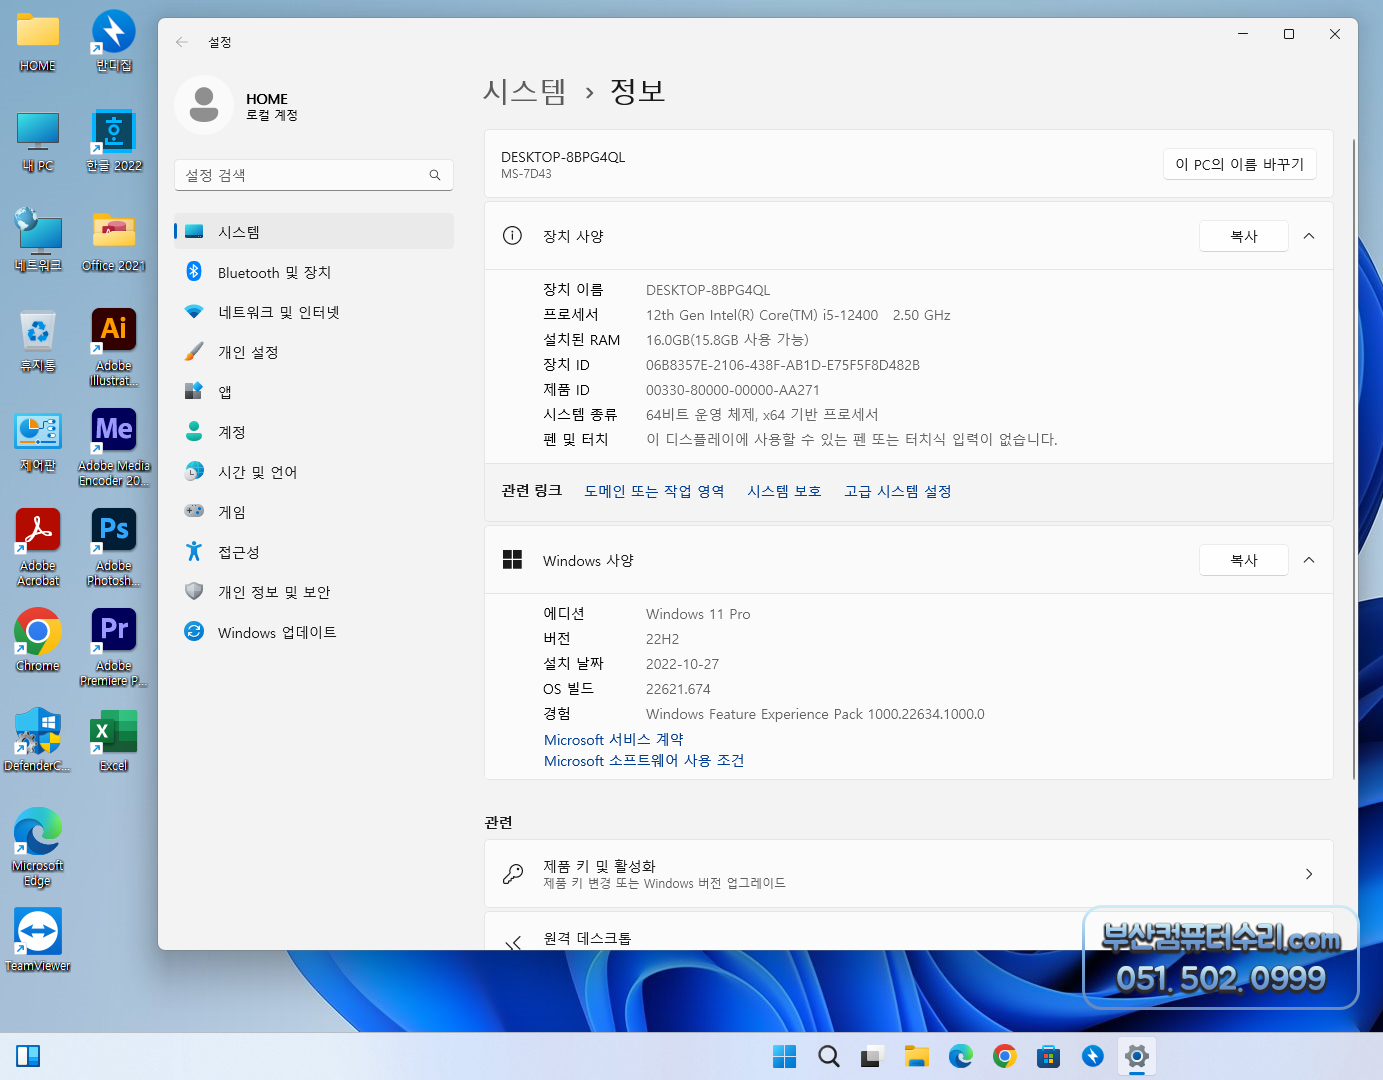This screenshot has width=1383, height=1080.
Task: Collapse the 장치 사양 section
Action: pos(1309,236)
